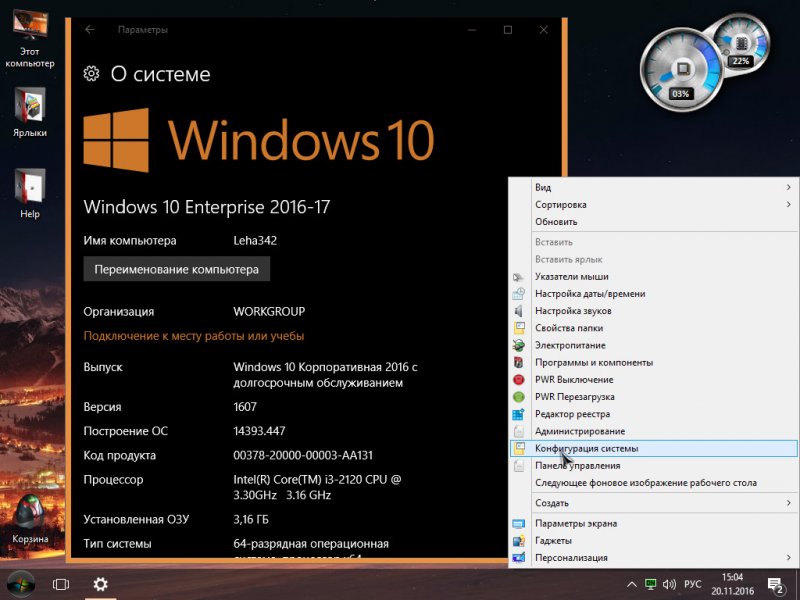
Task: Click the CPU usage gauge gadget
Action: 681,70
